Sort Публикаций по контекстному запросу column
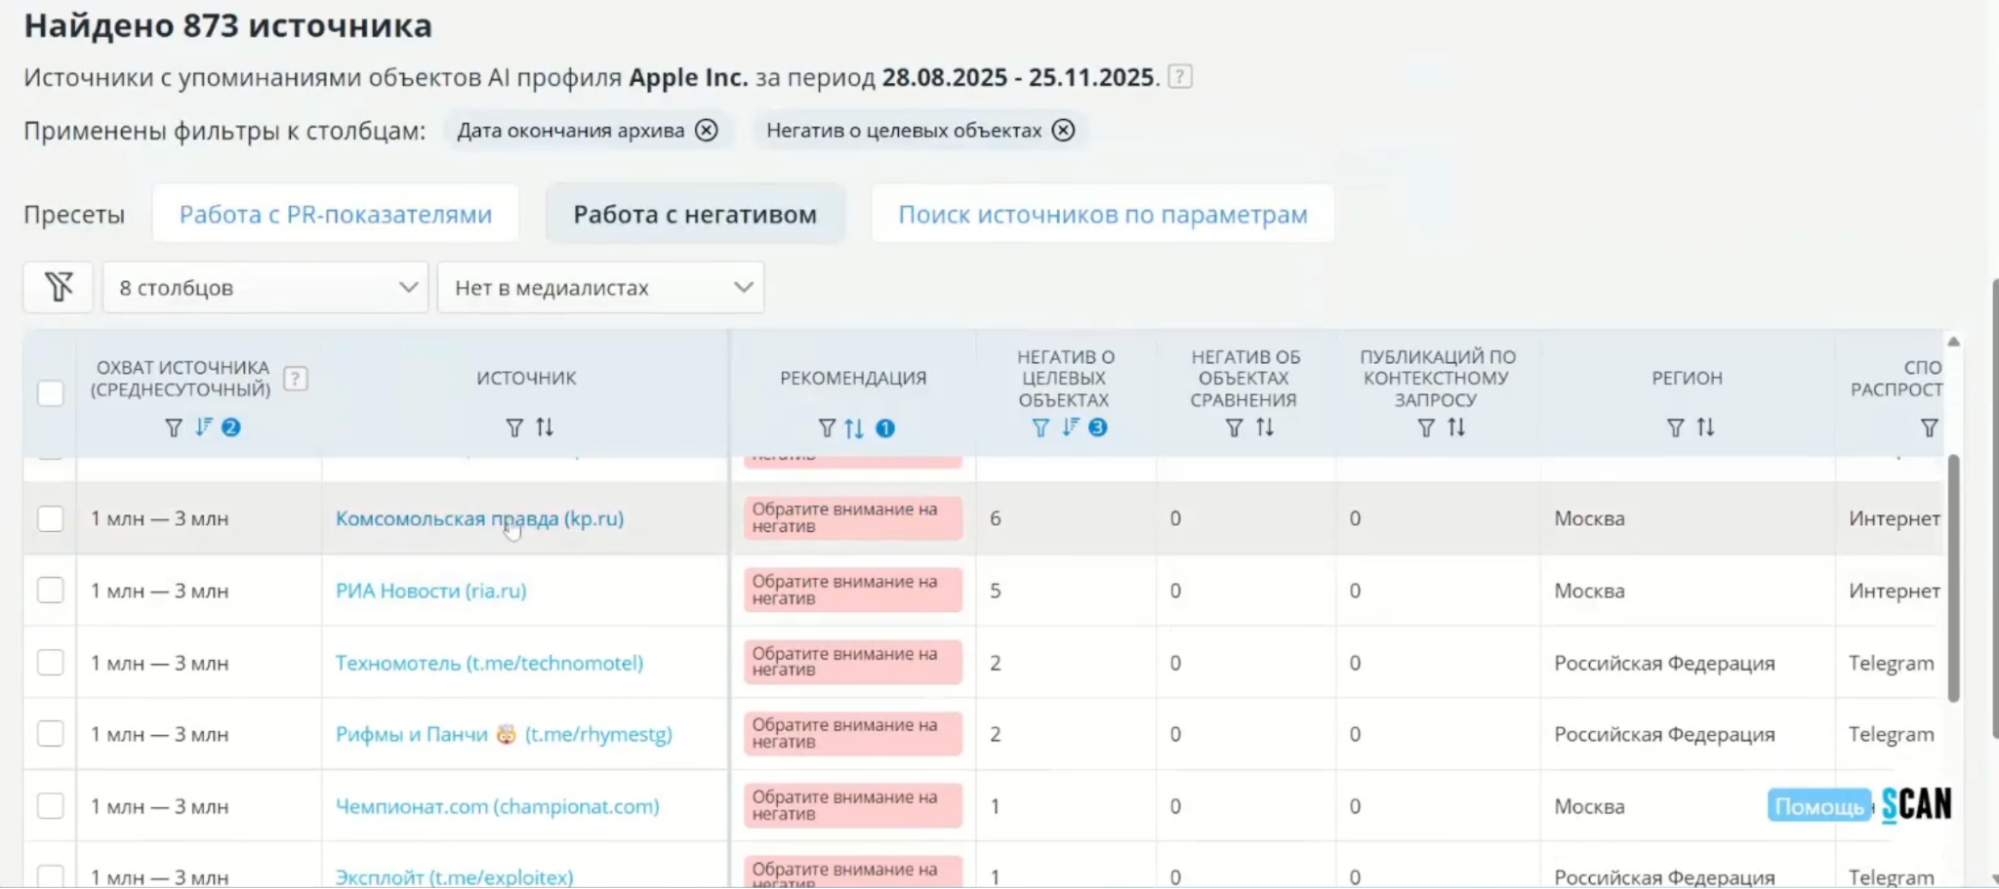 point(1457,427)
